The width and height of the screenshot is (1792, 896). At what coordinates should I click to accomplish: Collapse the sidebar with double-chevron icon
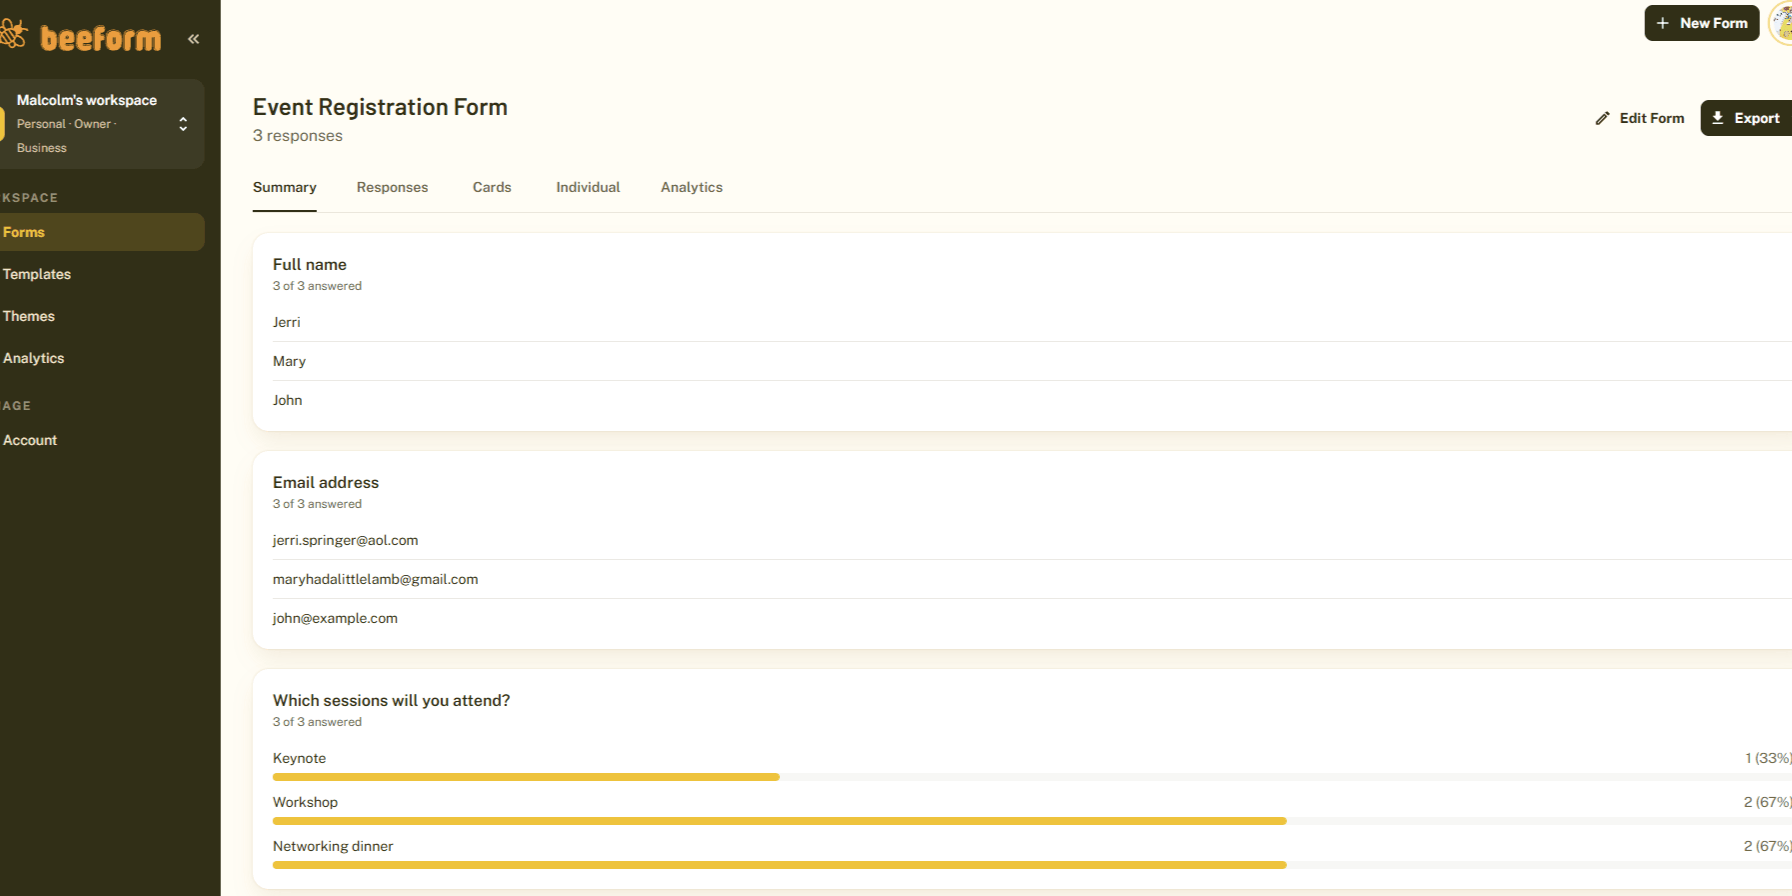(193, 39)
